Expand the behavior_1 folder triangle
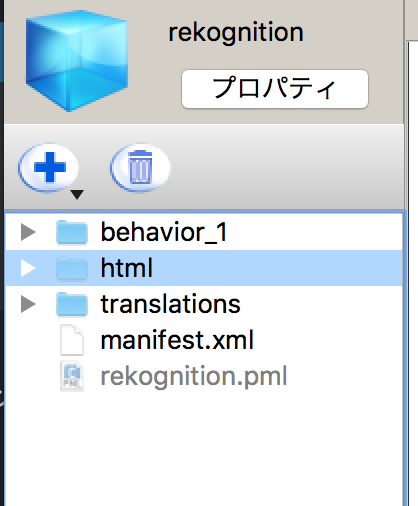This screenshot has width=418, height=506. [28, 232]
